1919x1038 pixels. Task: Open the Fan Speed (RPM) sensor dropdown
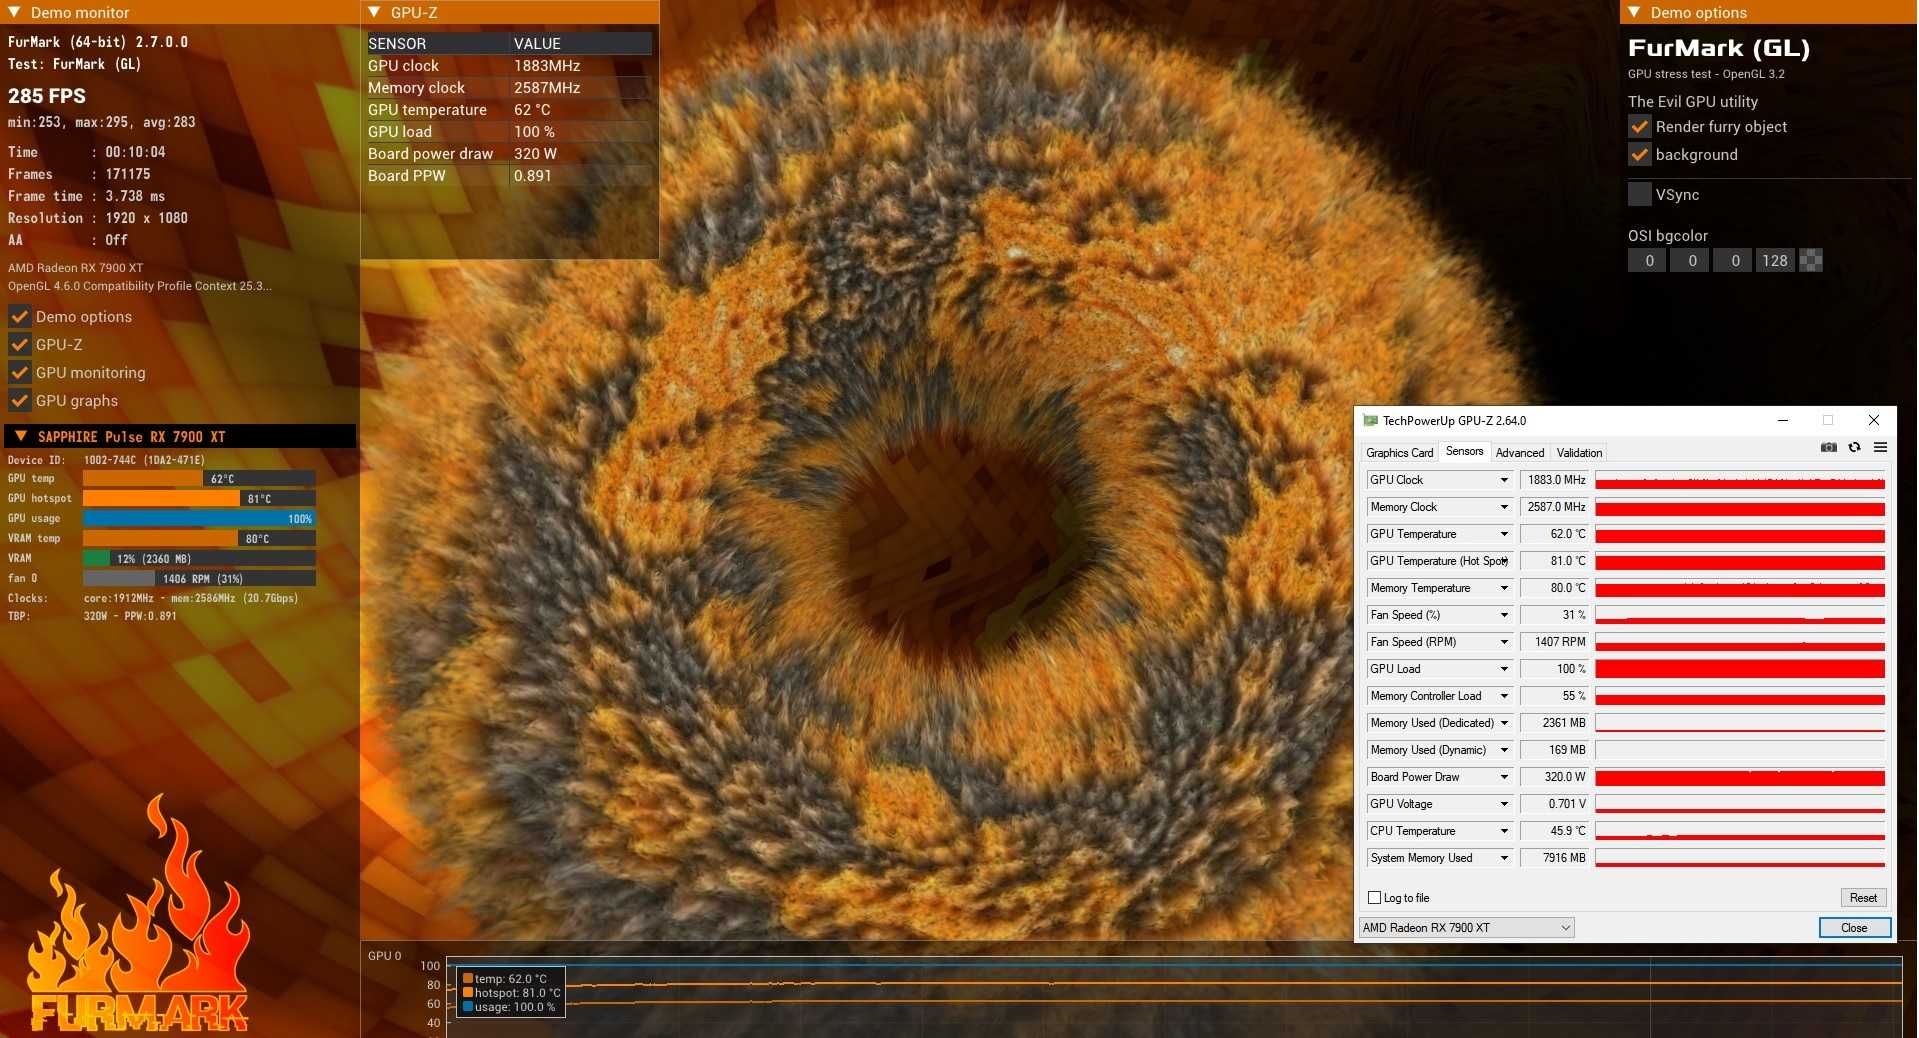[1503, 642]
